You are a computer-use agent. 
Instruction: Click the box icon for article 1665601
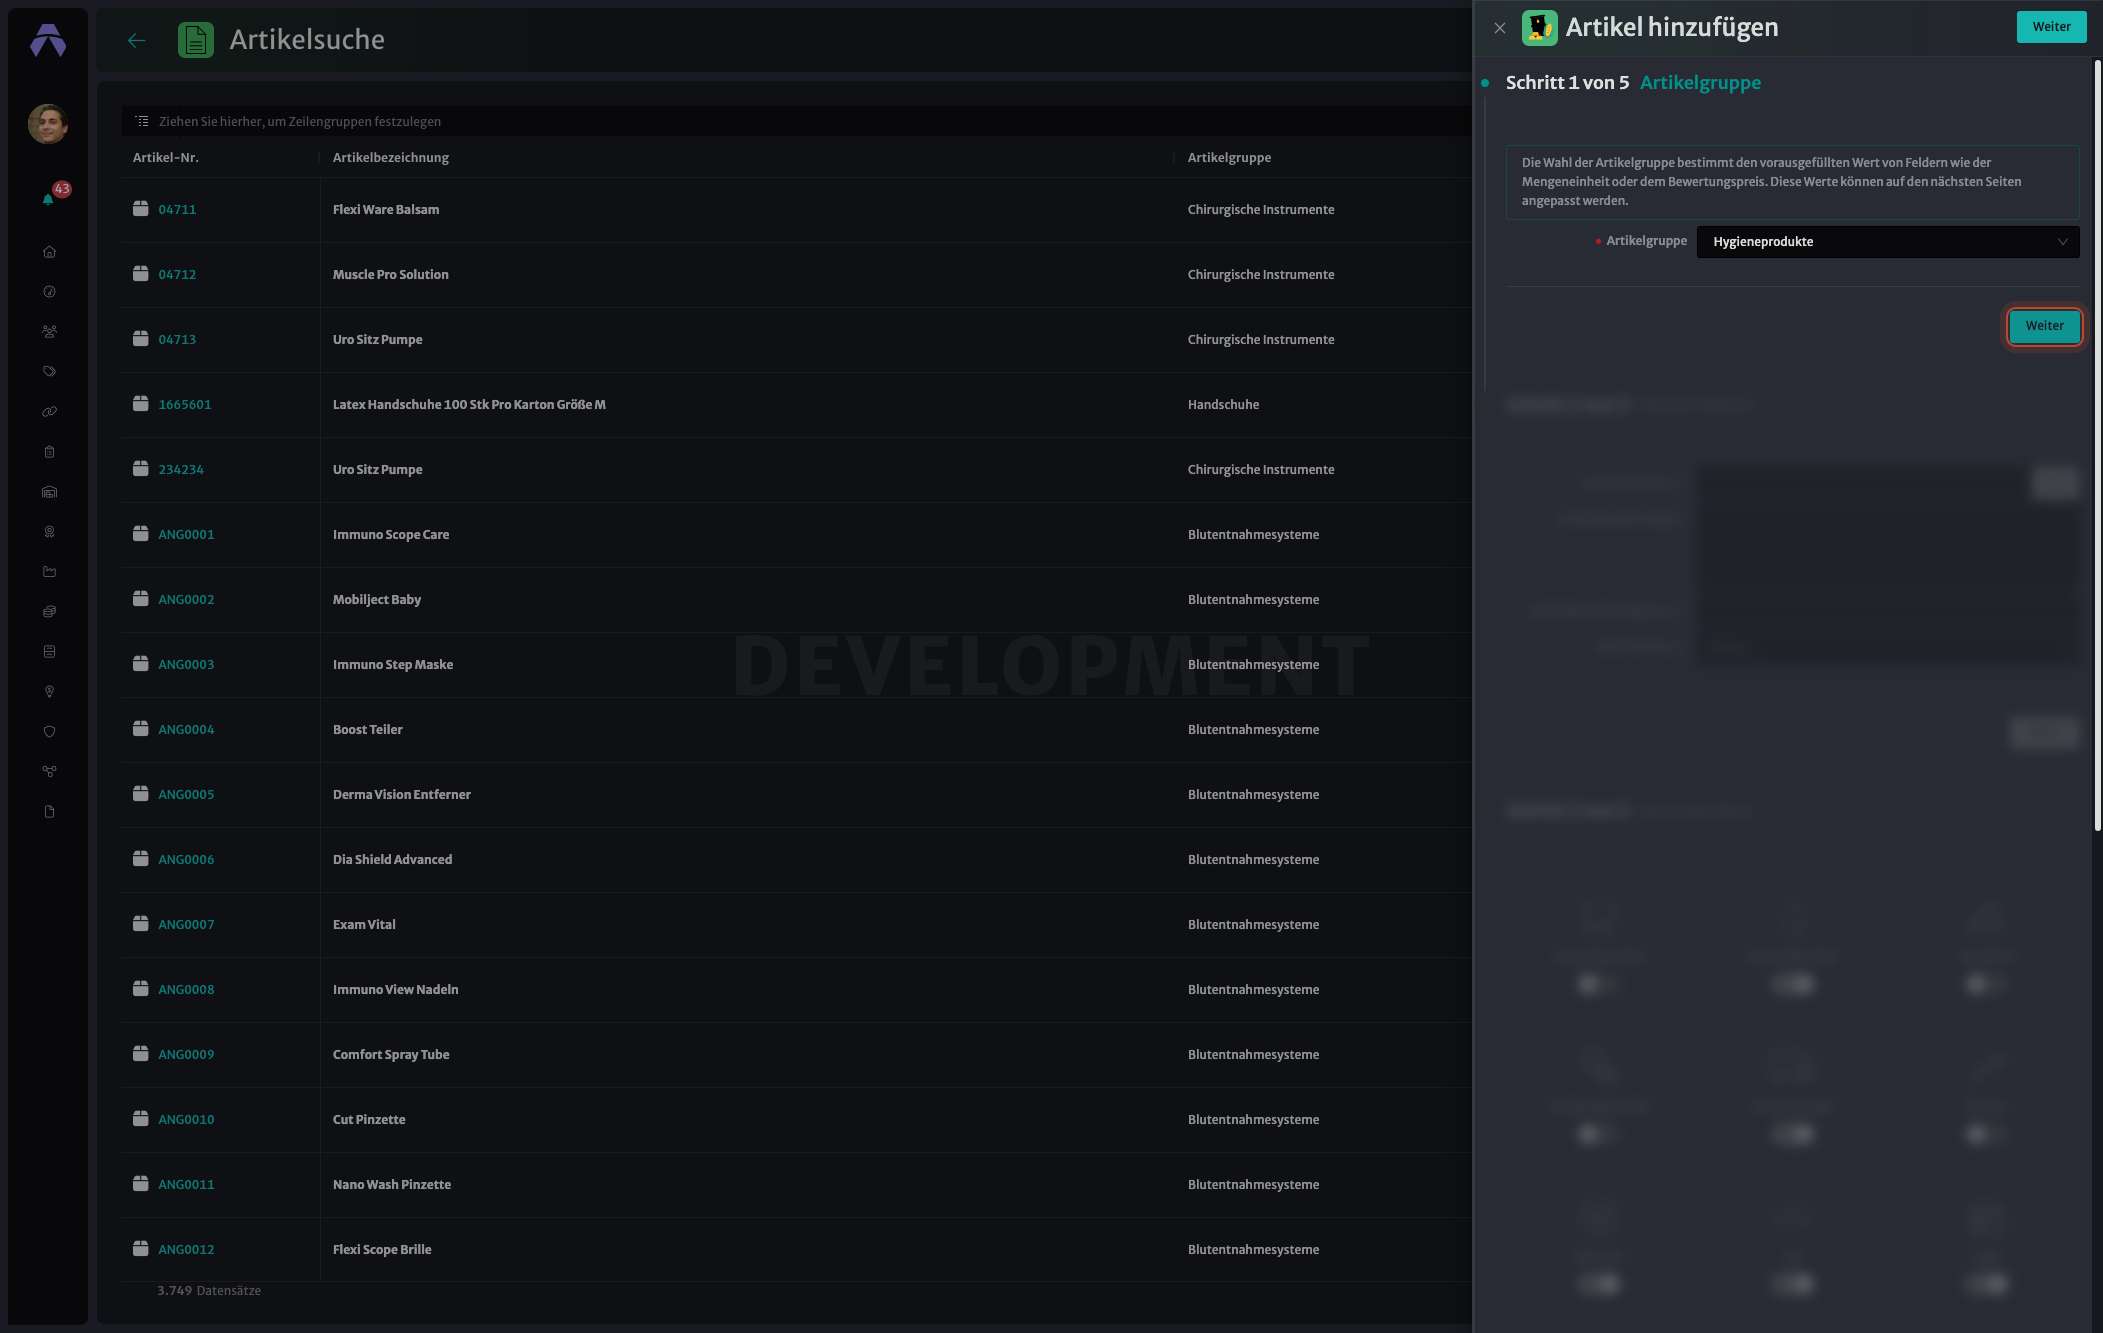tap(141, 404)
